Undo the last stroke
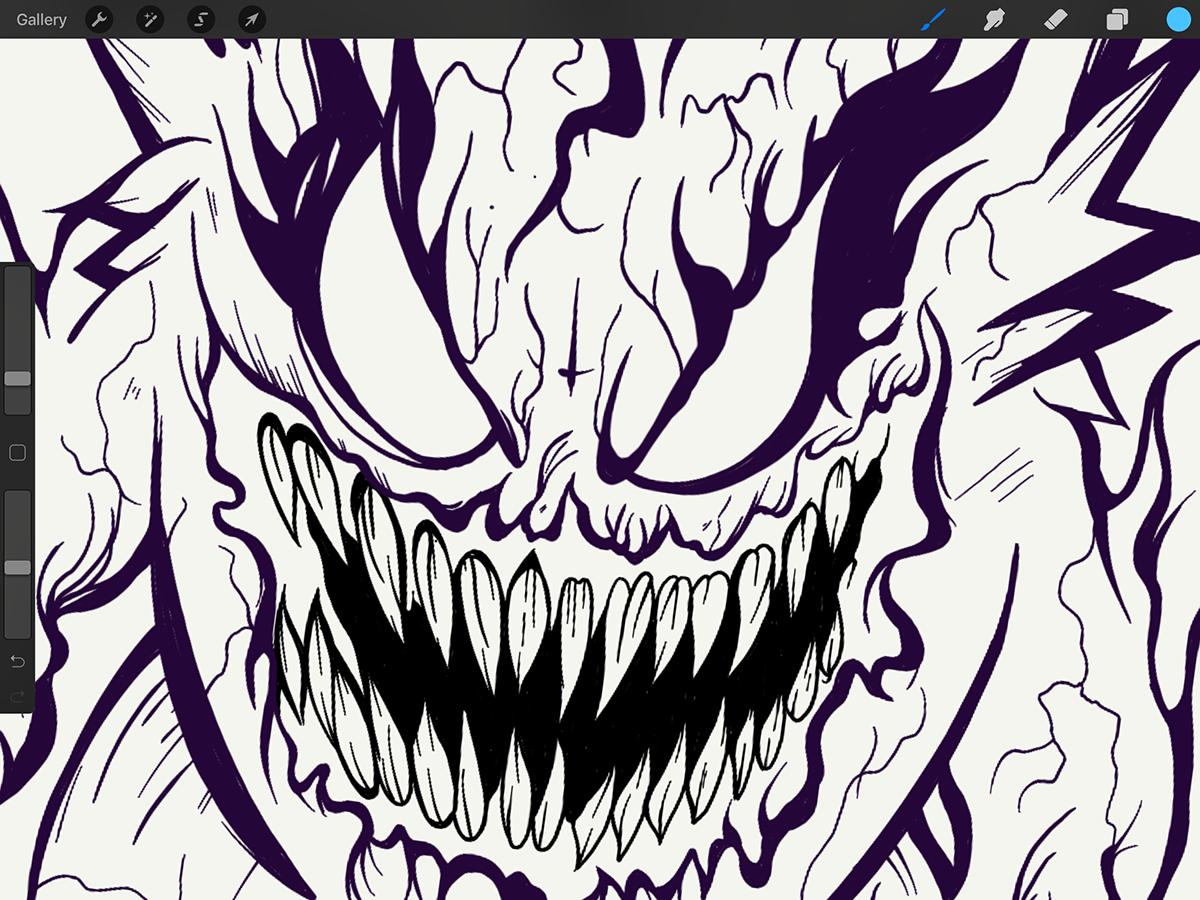Viewport: 1200px width, 900px height. [17, 662]
